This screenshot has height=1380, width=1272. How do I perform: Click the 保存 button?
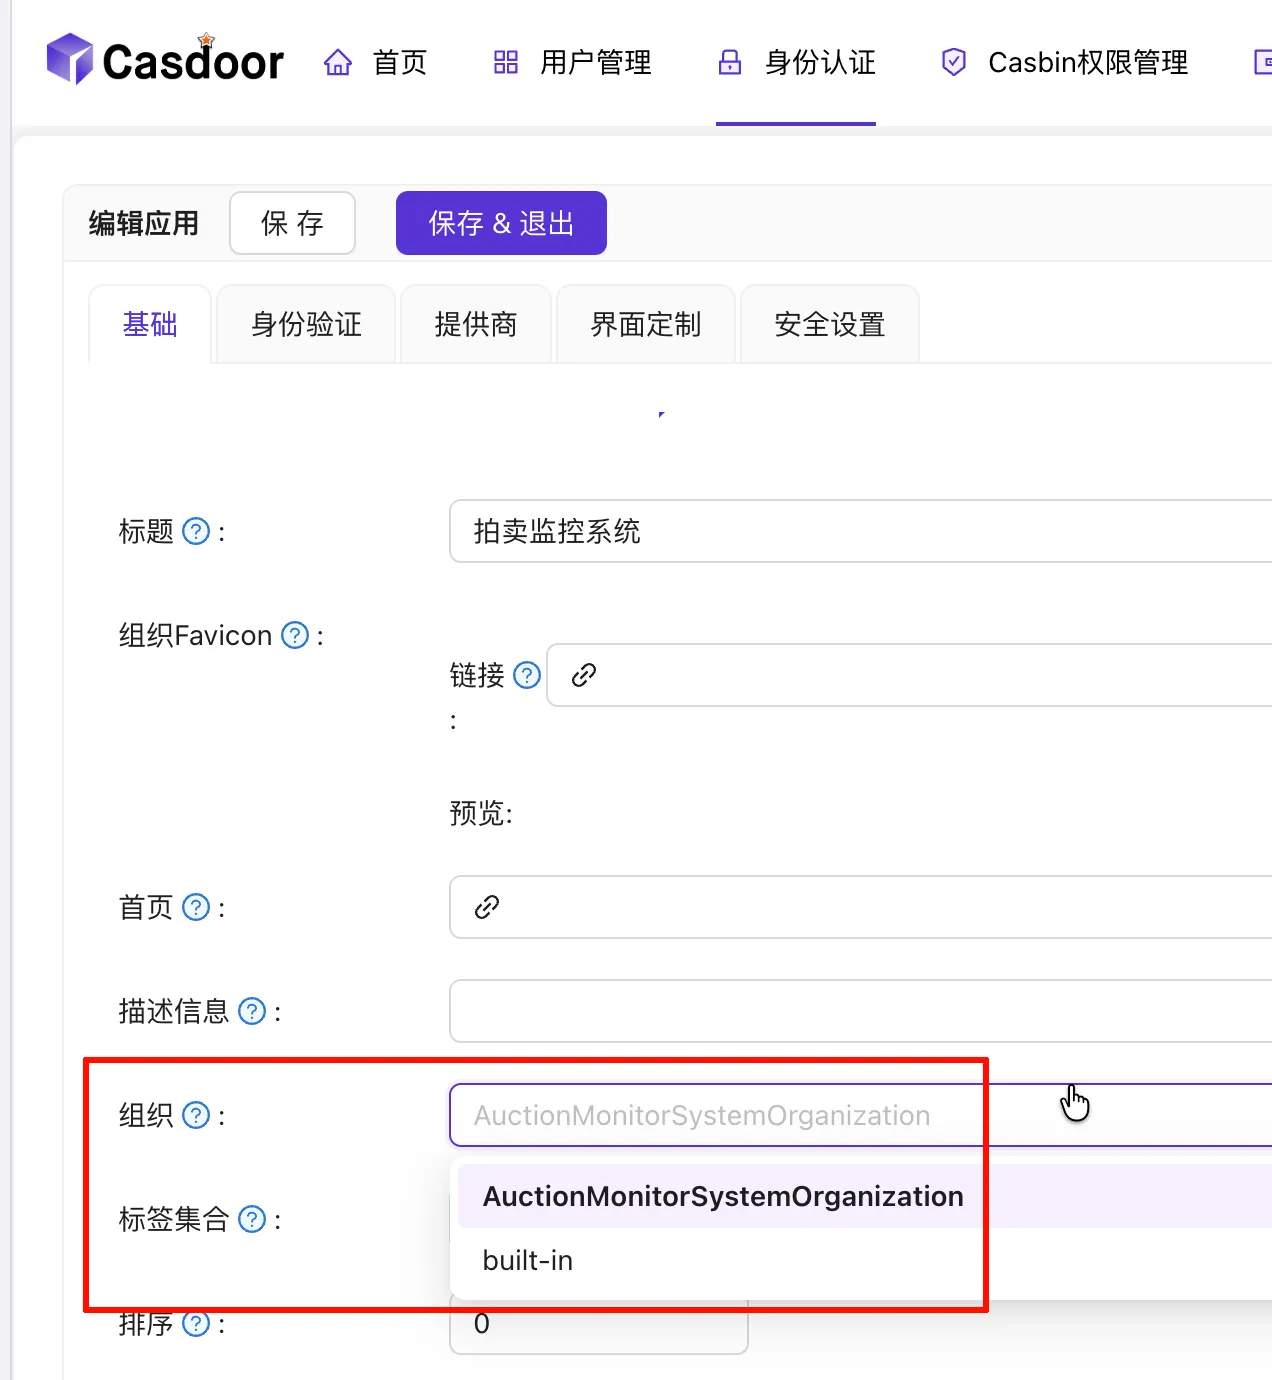click(292, 223)
